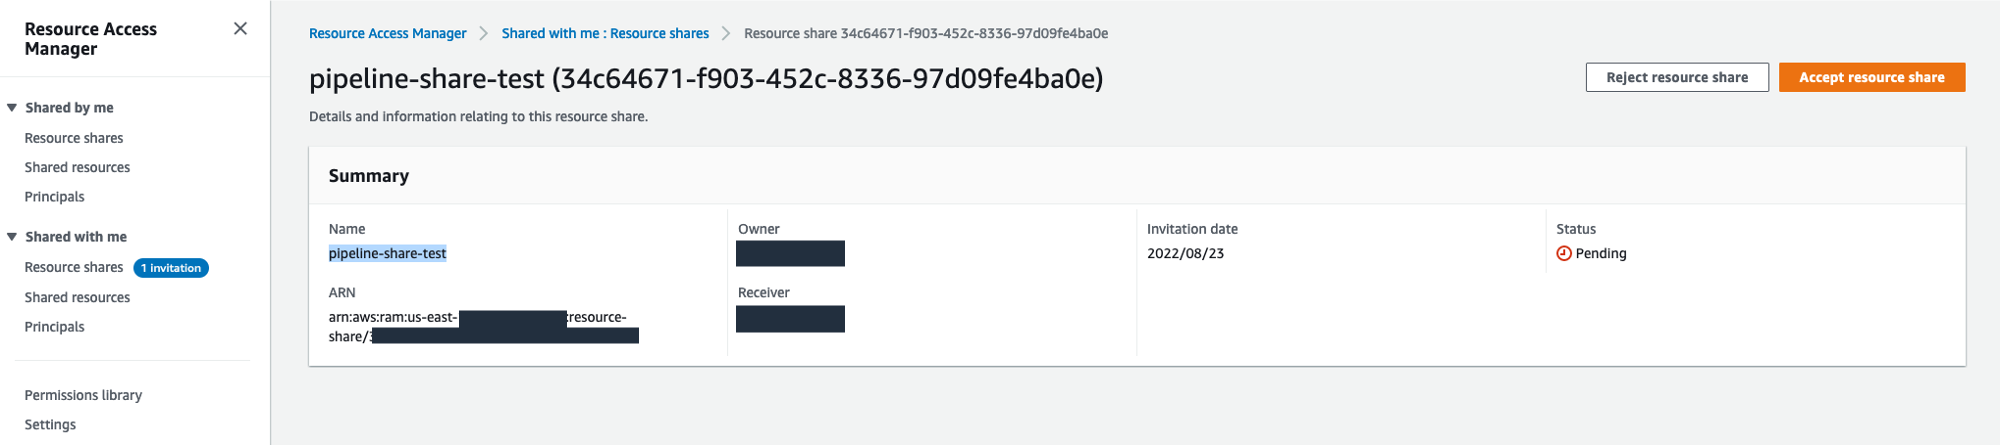Open Settings in the sidebar
The height and width of the screenshot is (445, 2002).
(50, 425)
